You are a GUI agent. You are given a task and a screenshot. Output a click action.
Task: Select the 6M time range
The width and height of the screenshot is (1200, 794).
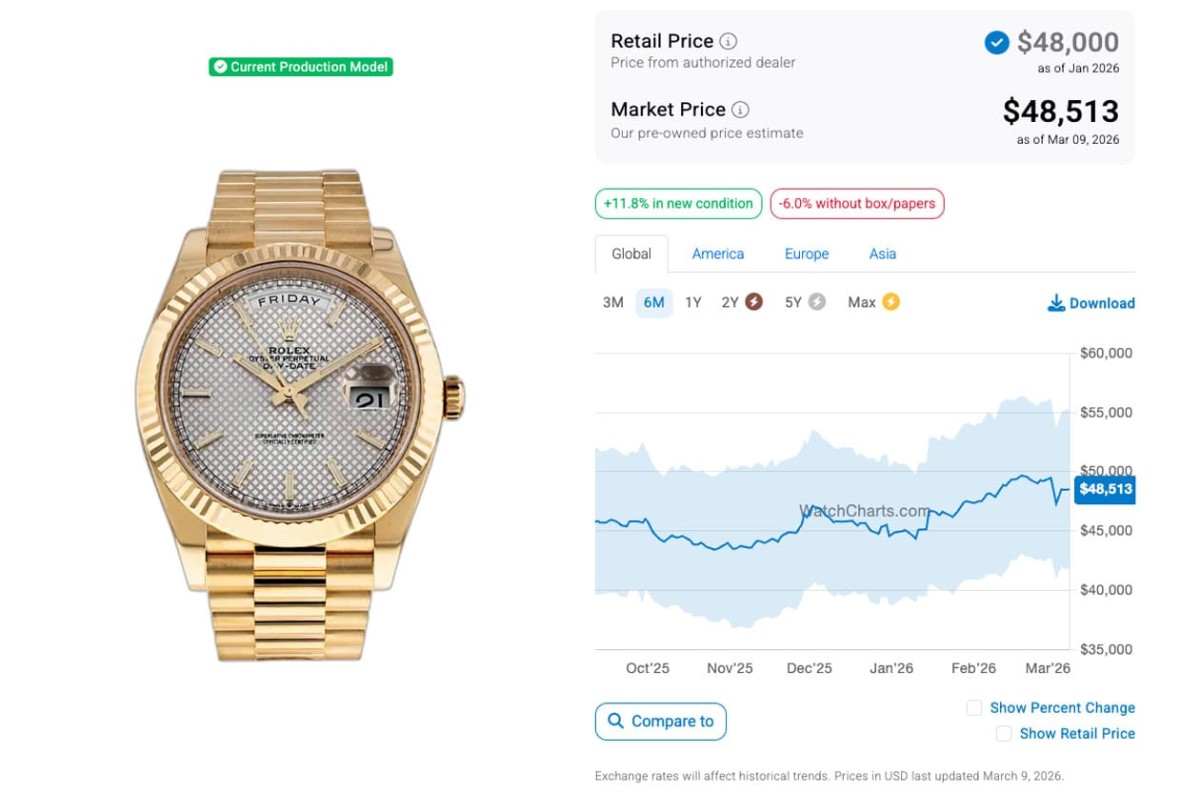coord(654,302)
